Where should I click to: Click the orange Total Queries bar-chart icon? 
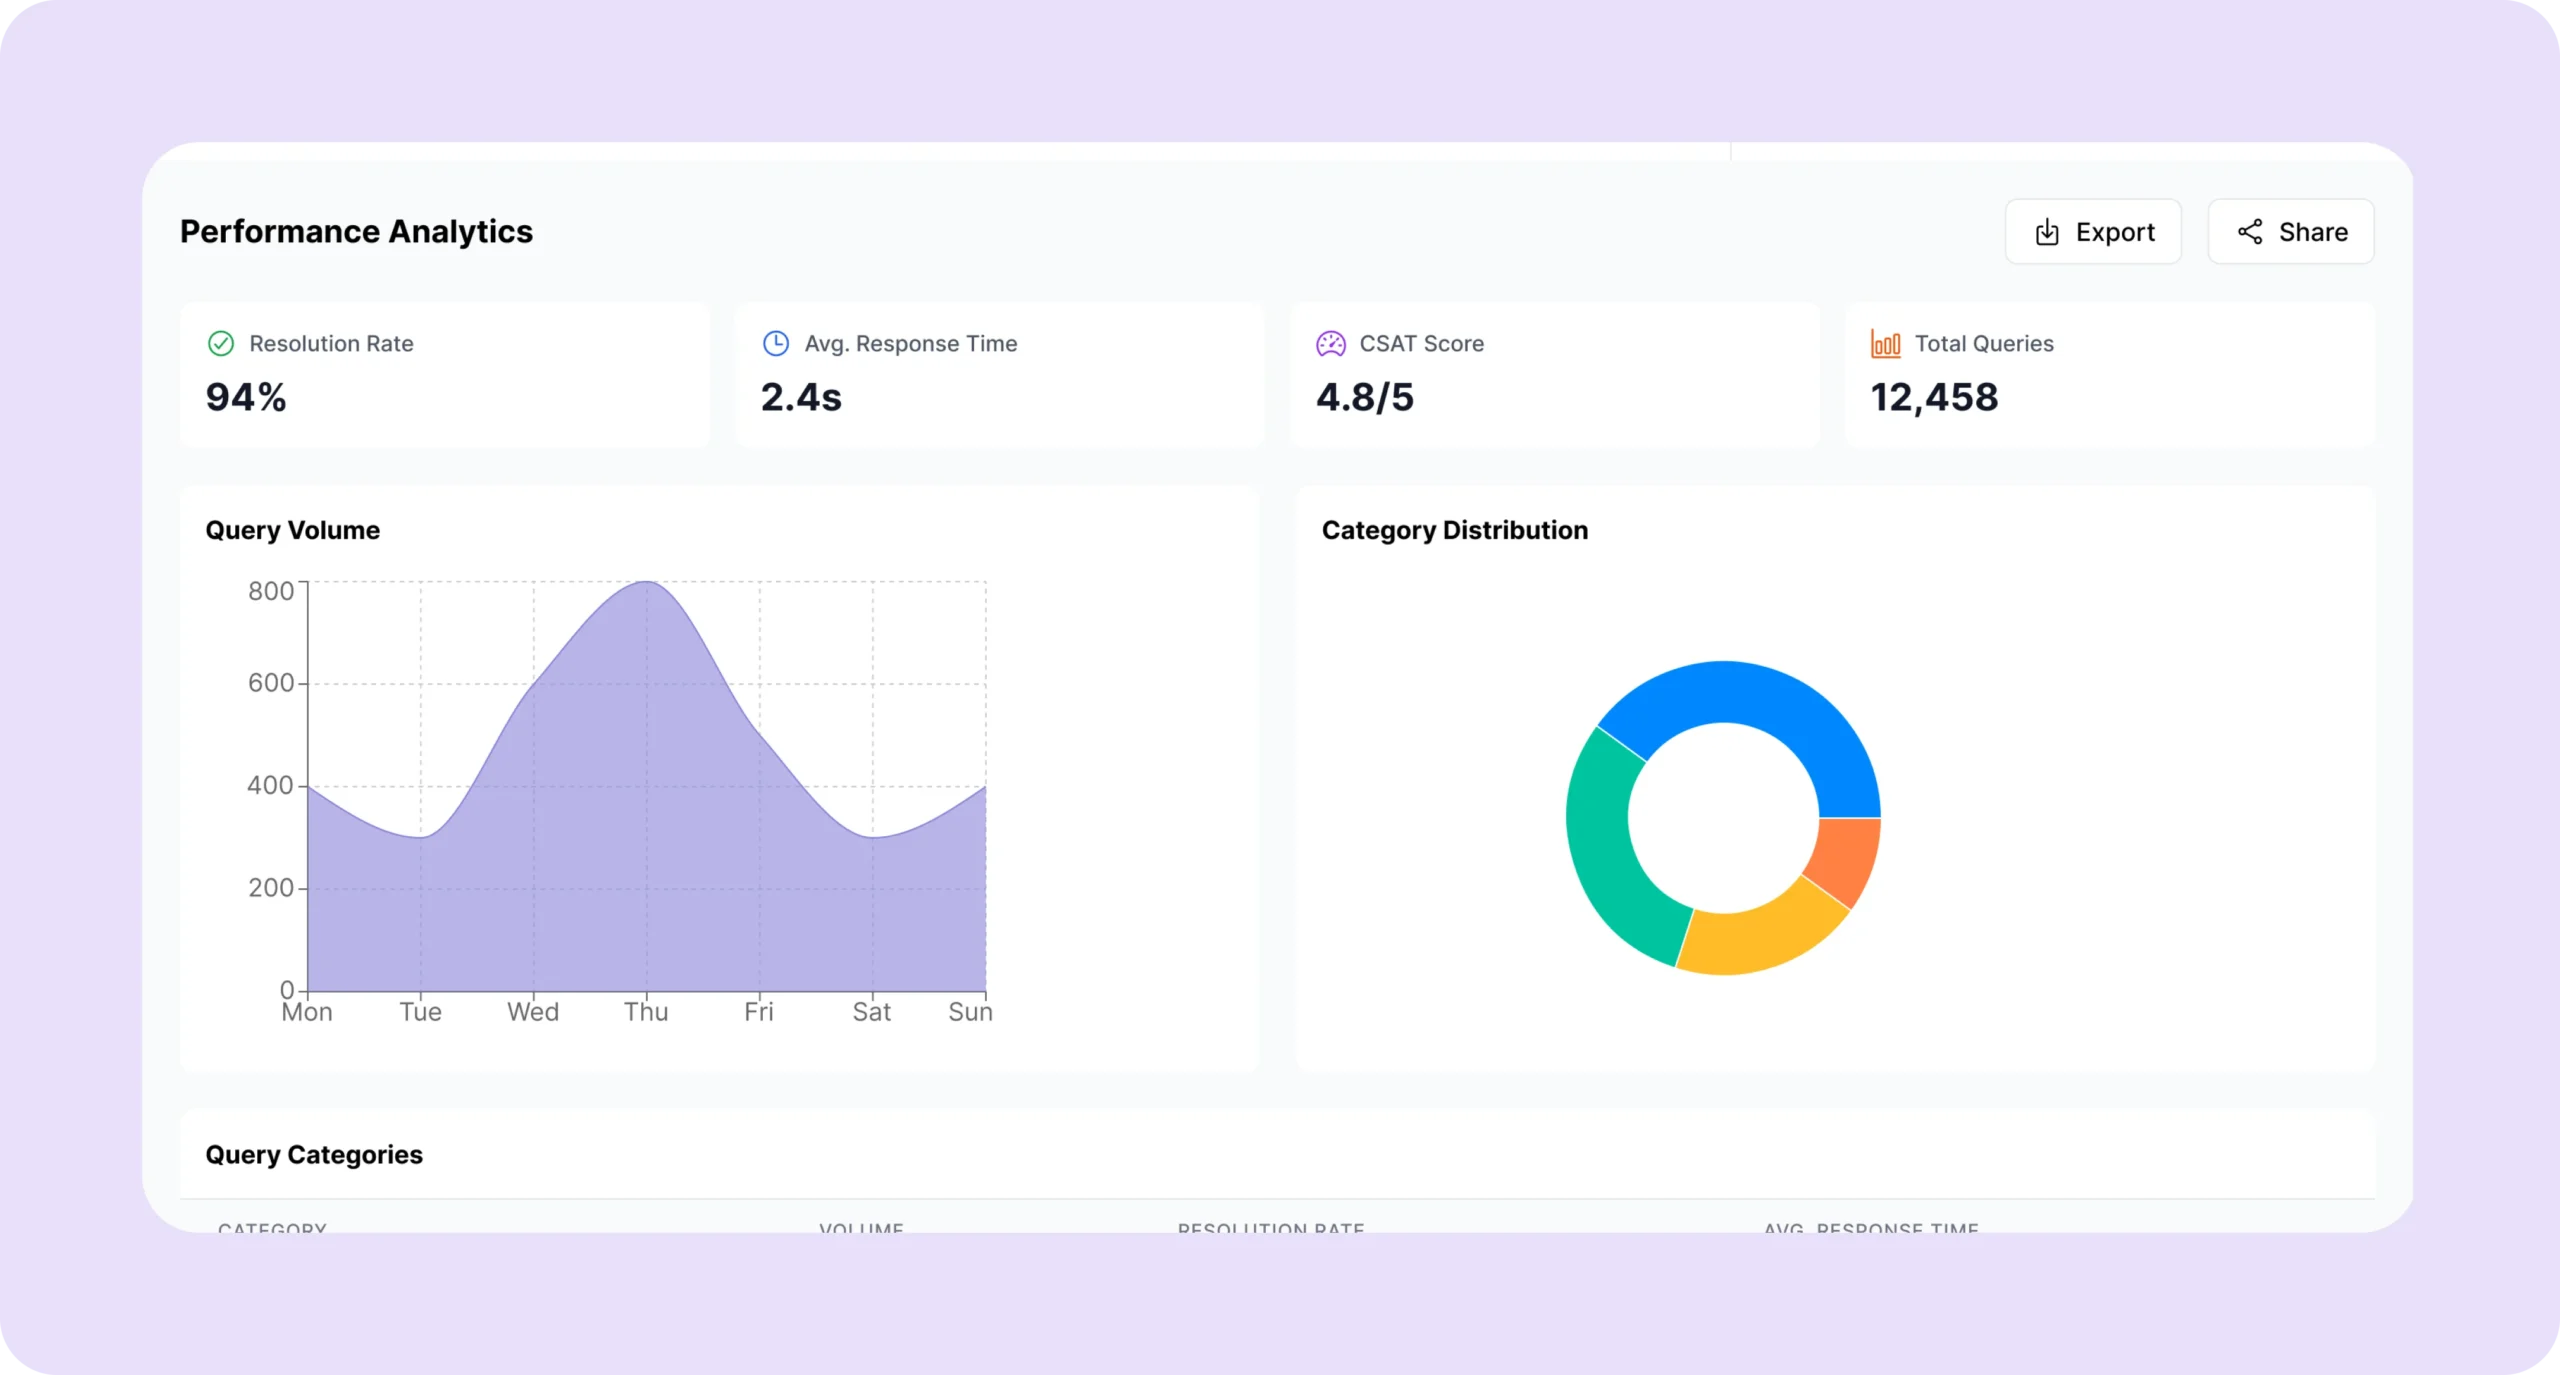(x=1886, y=344)
